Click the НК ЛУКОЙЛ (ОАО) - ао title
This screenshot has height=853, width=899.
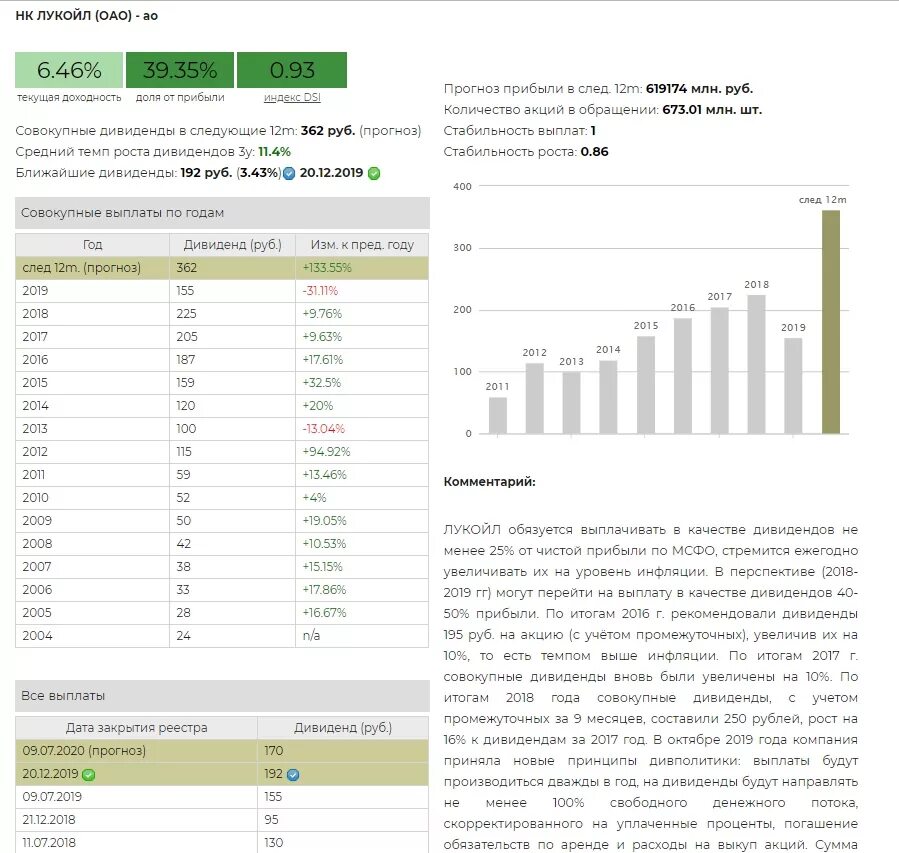coord(87,16)
